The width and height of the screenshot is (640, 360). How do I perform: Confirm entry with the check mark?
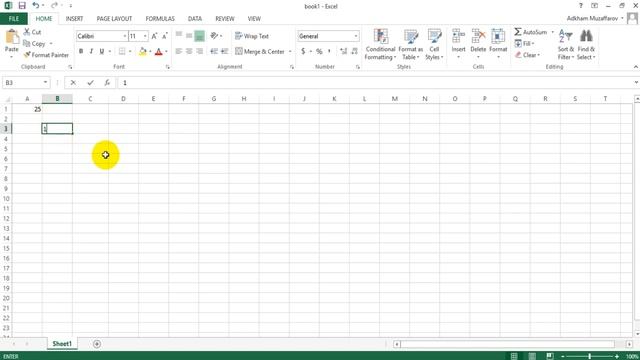90,83
